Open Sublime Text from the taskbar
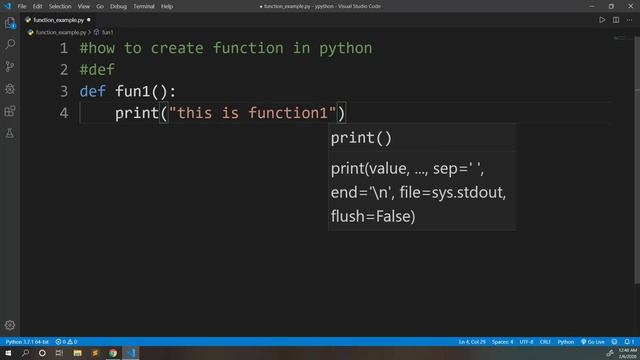 pos(95,353)
